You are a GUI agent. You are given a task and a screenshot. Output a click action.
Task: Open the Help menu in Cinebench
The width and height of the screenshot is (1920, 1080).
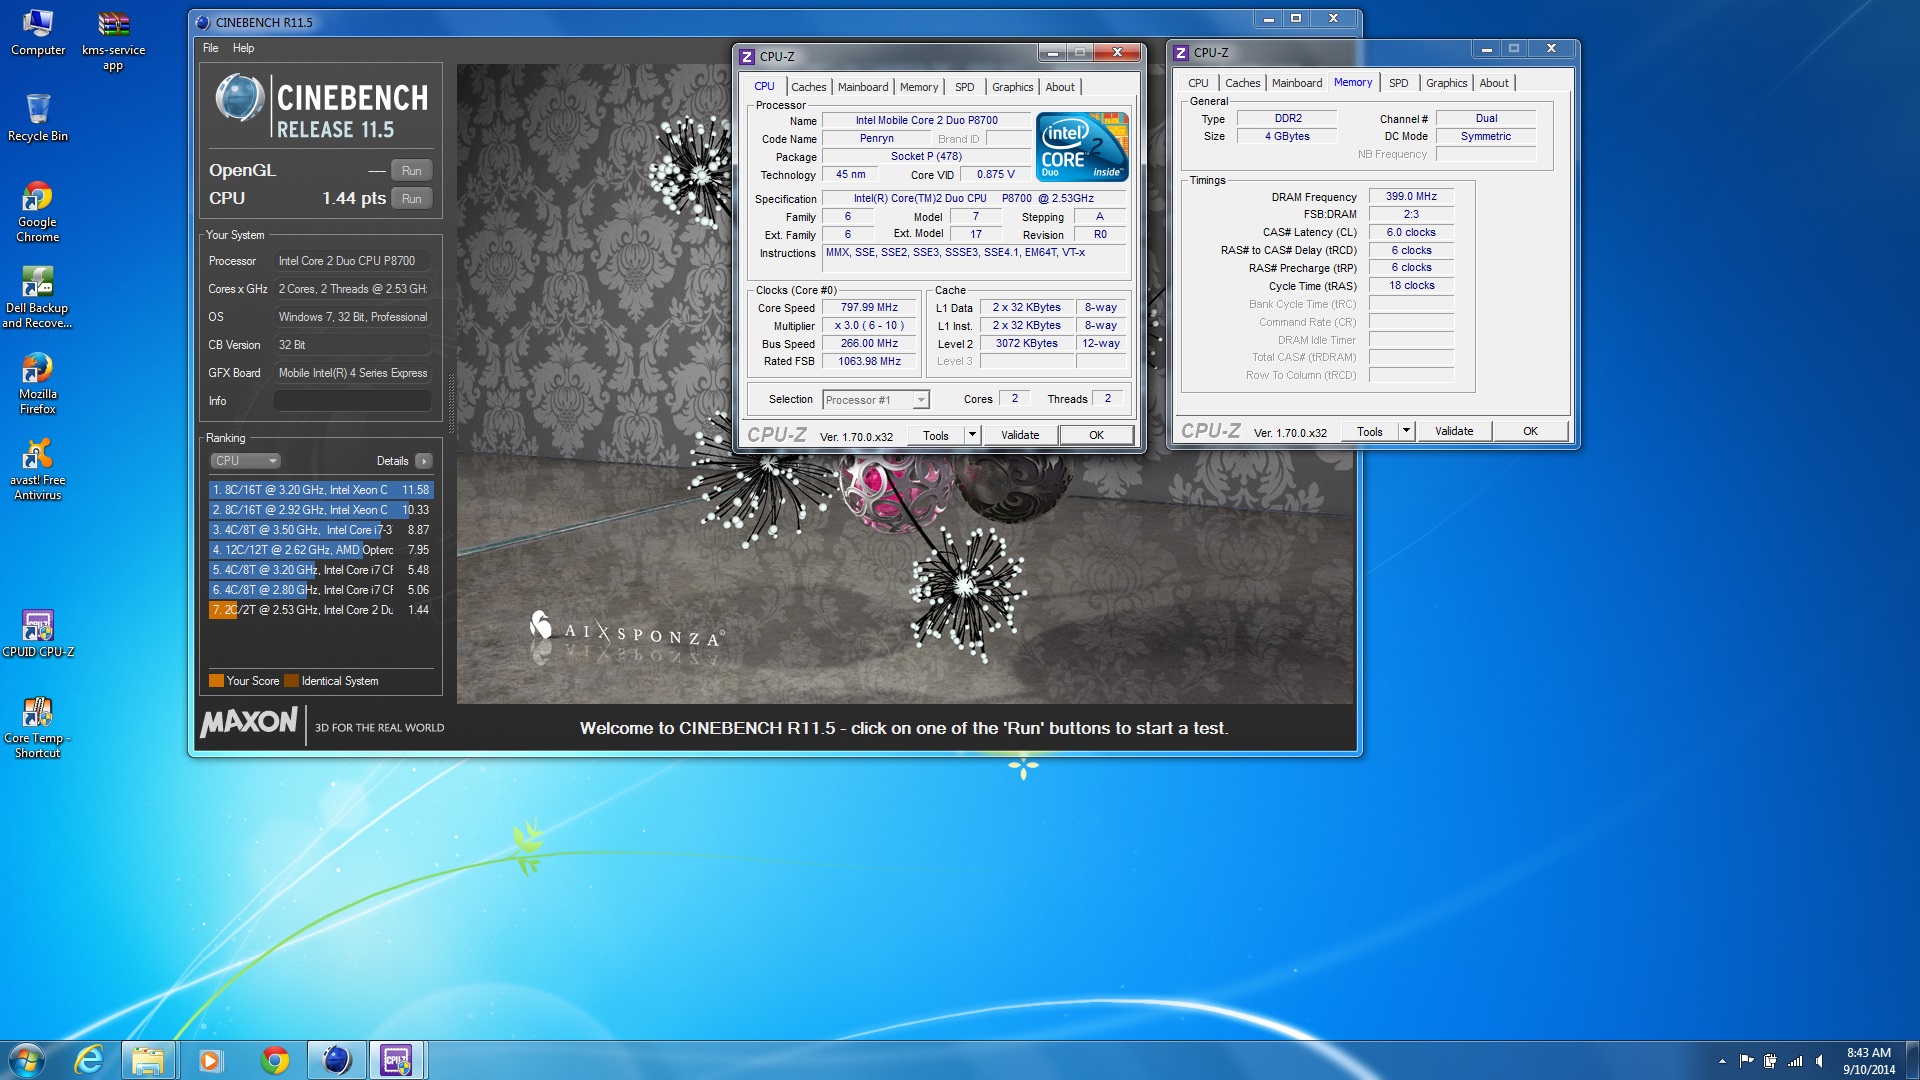pos(243,48)
